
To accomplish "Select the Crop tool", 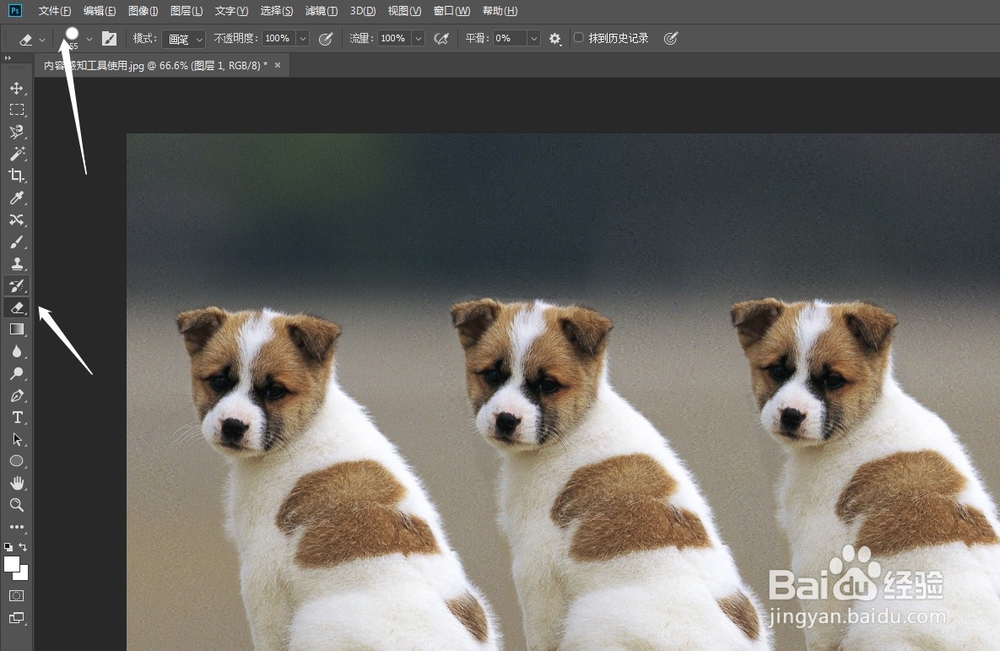I will coord(17,175).
